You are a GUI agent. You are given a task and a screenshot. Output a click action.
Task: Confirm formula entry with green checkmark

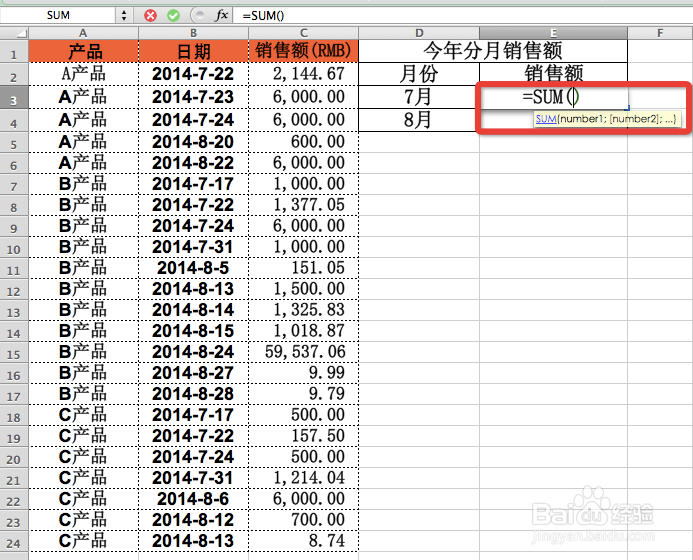tap(173, 15)
